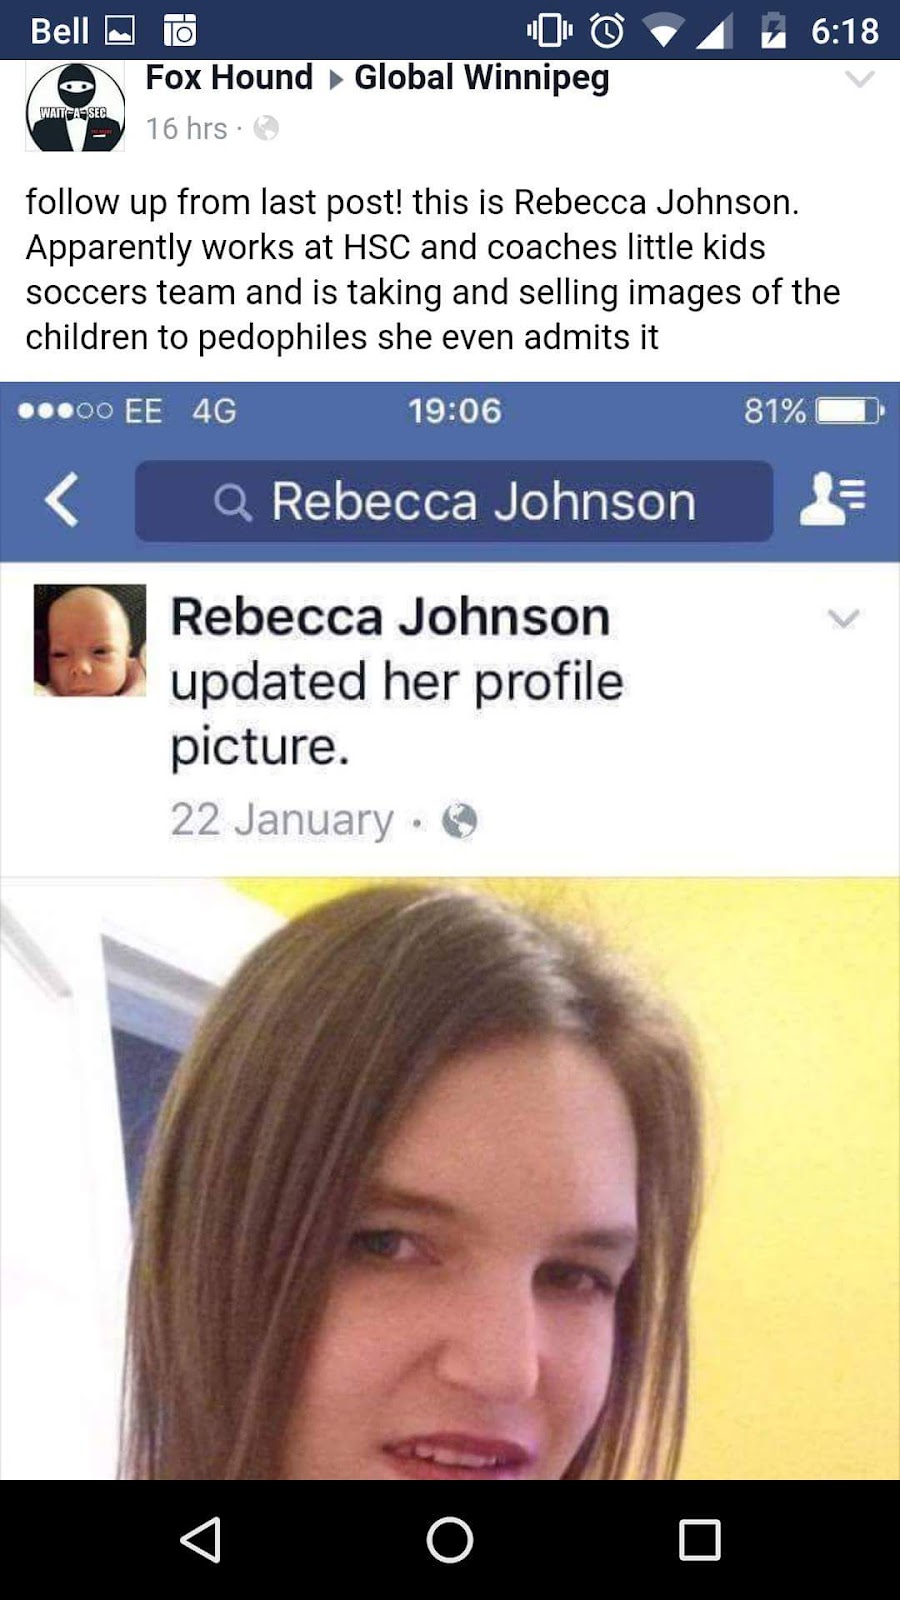This screenshot has height=1600, width=900.
Task: Tap the Android back navigation triangle
Action: pyautogui.click(x=200, y=1540)
